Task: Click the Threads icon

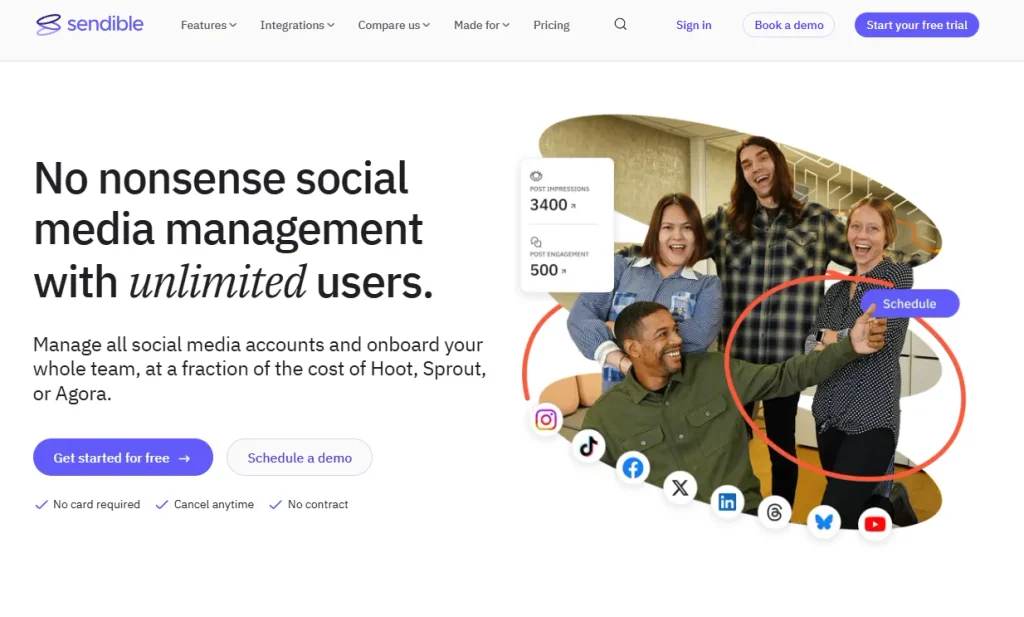Action: click(775, 513)
